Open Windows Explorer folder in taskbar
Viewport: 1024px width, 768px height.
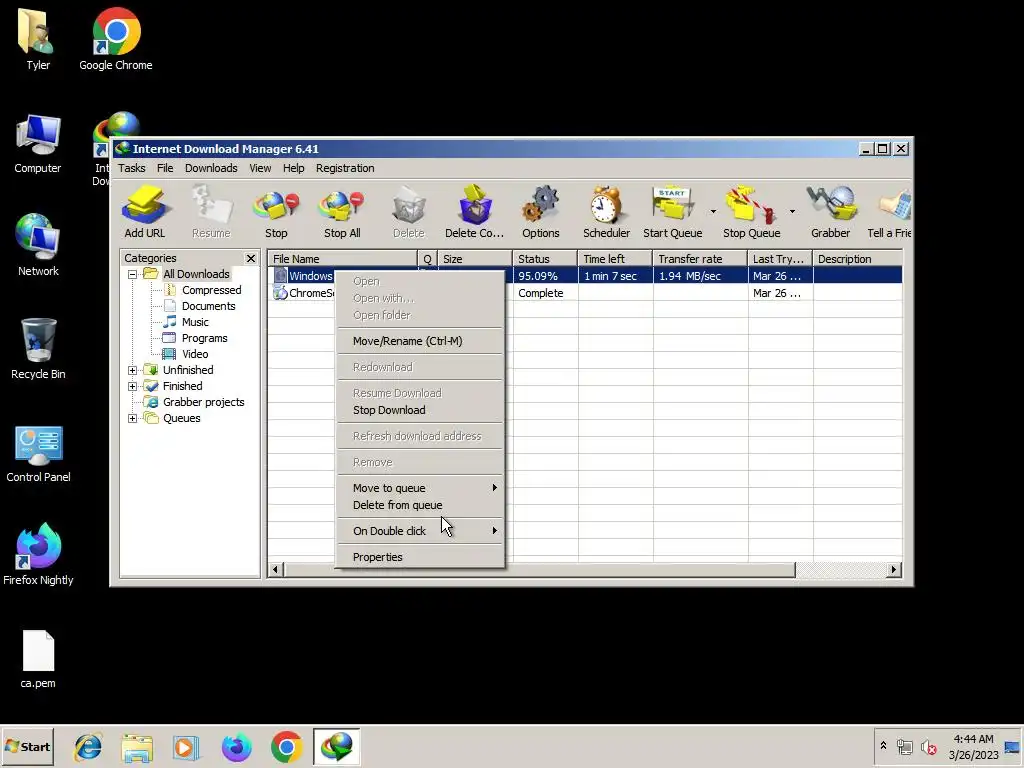[137, 746]
